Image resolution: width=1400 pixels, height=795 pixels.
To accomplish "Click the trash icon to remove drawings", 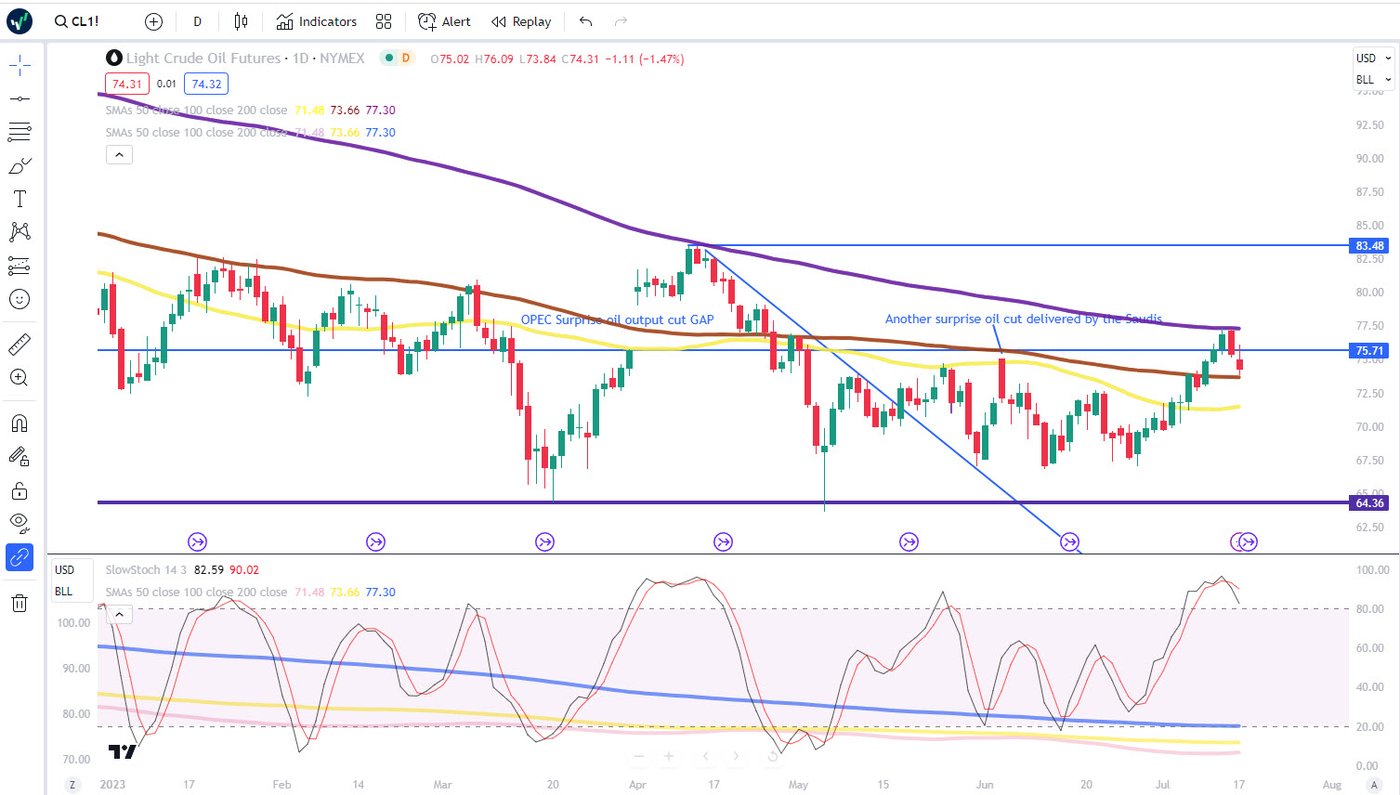I will 19,602.
